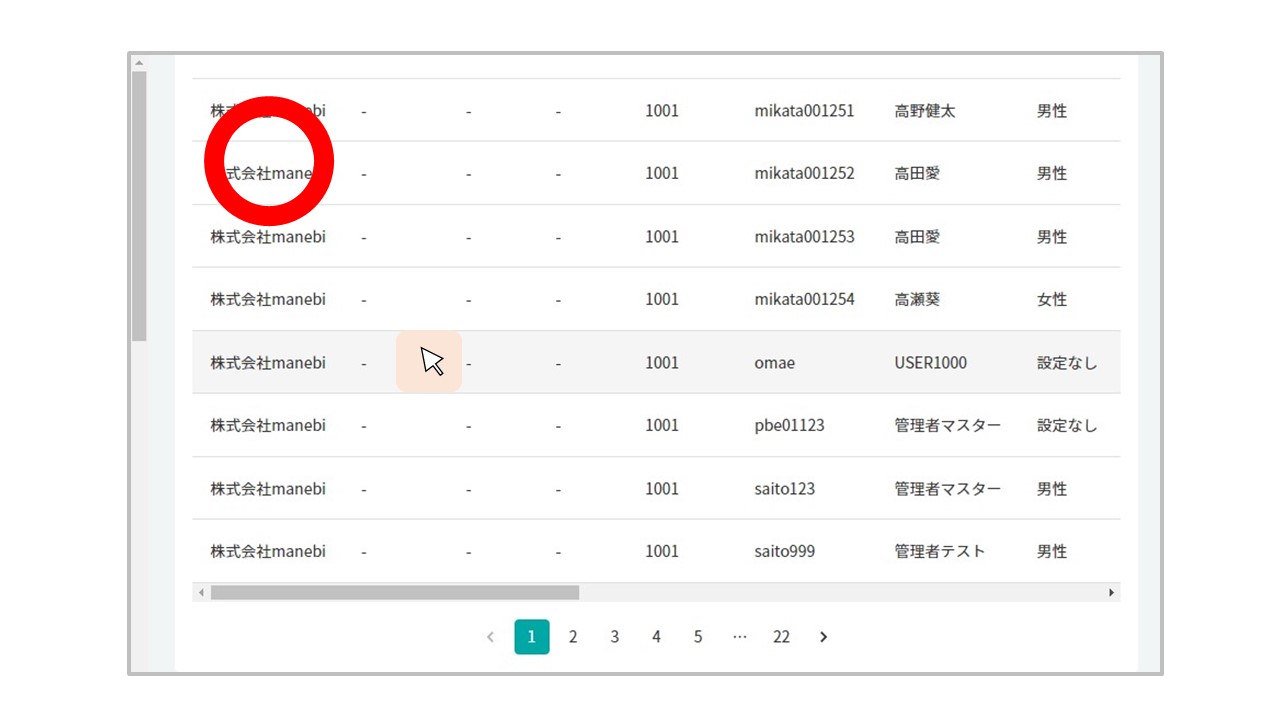Click horizontal scrollbar left arrow
This screenshot has width=1280, height=720.
(x=201, y=593)
